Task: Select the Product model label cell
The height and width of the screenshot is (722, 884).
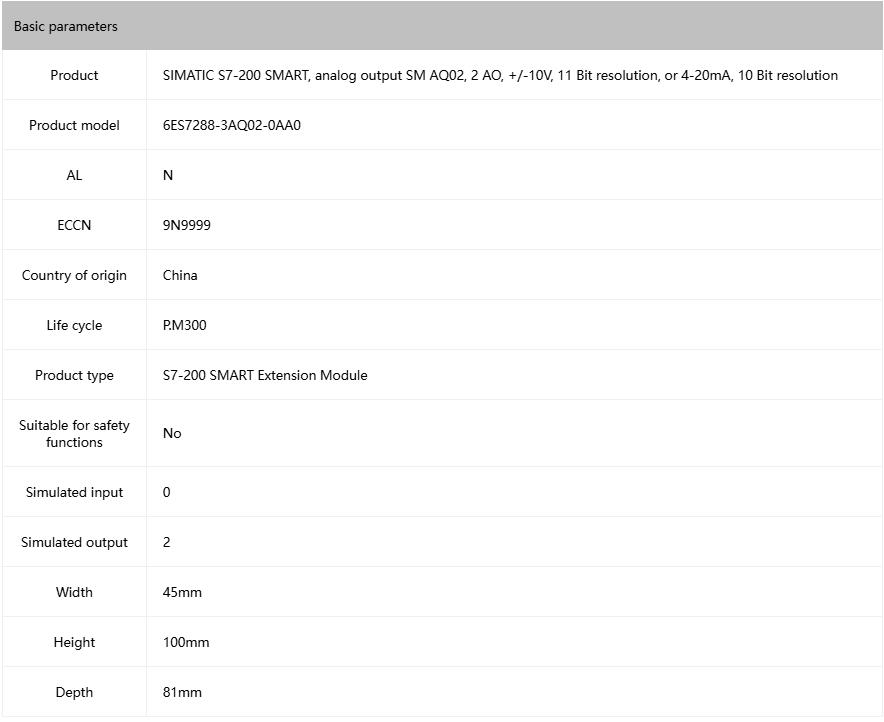Action: [x=74, y=125]
